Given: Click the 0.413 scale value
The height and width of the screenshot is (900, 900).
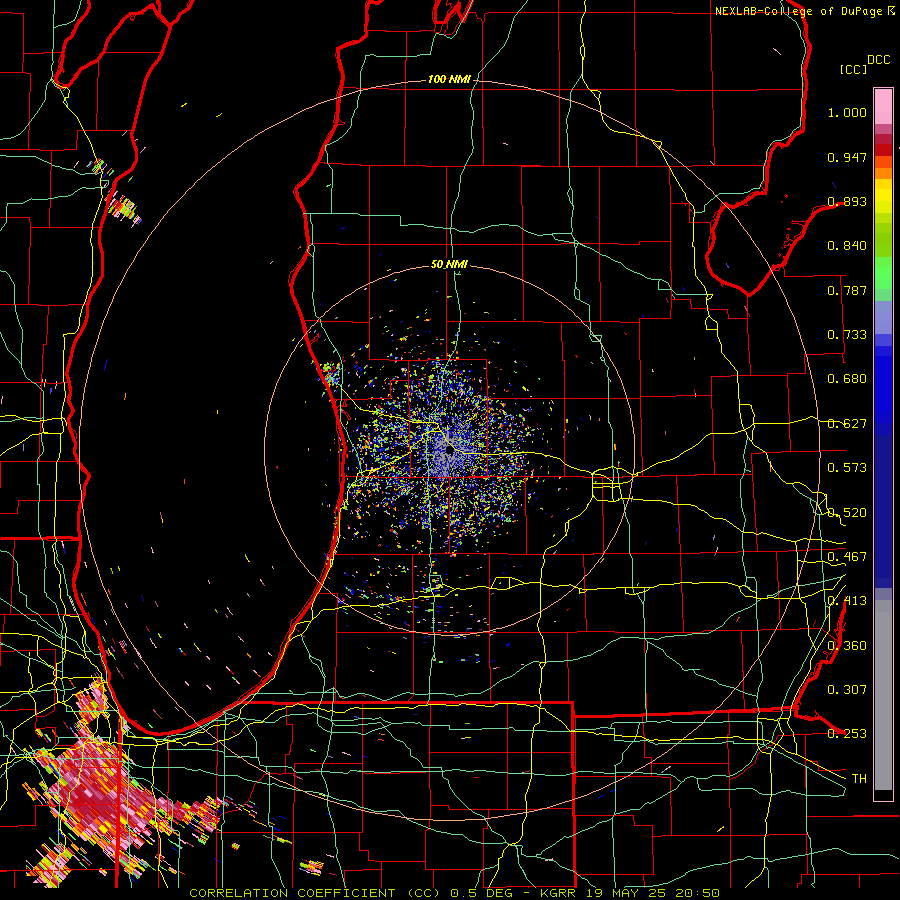Looking at the screenshot, I should tap(847, 601).
